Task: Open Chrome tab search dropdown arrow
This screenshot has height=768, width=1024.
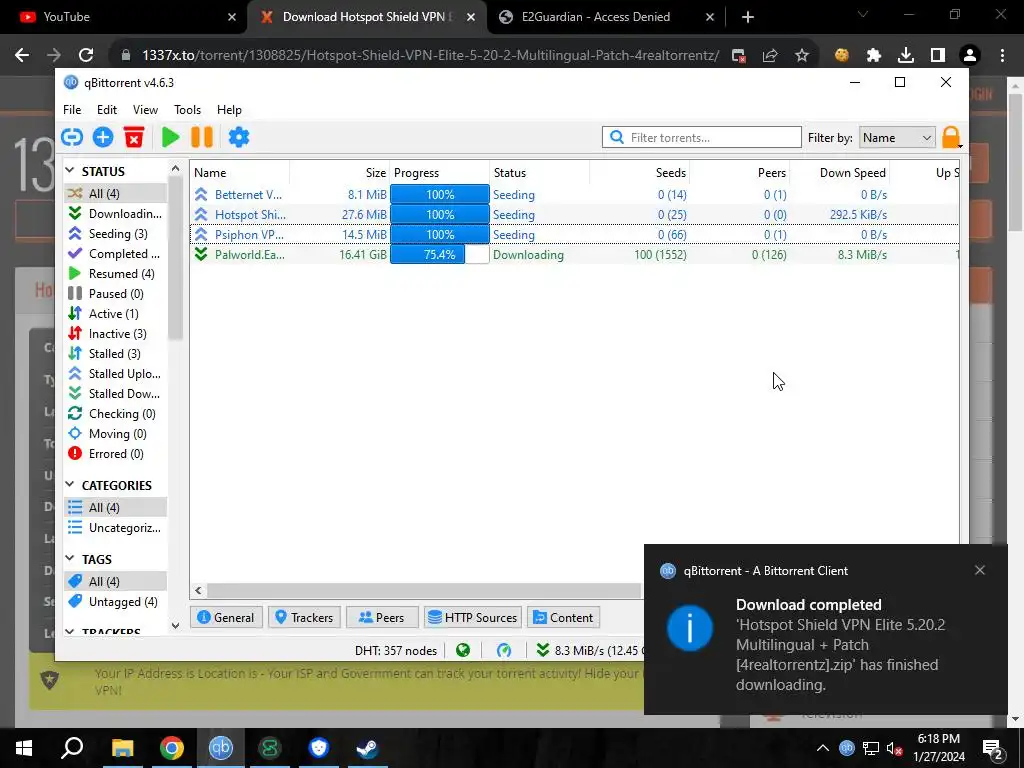Action: pyautogui.click(x=863, y=15)
